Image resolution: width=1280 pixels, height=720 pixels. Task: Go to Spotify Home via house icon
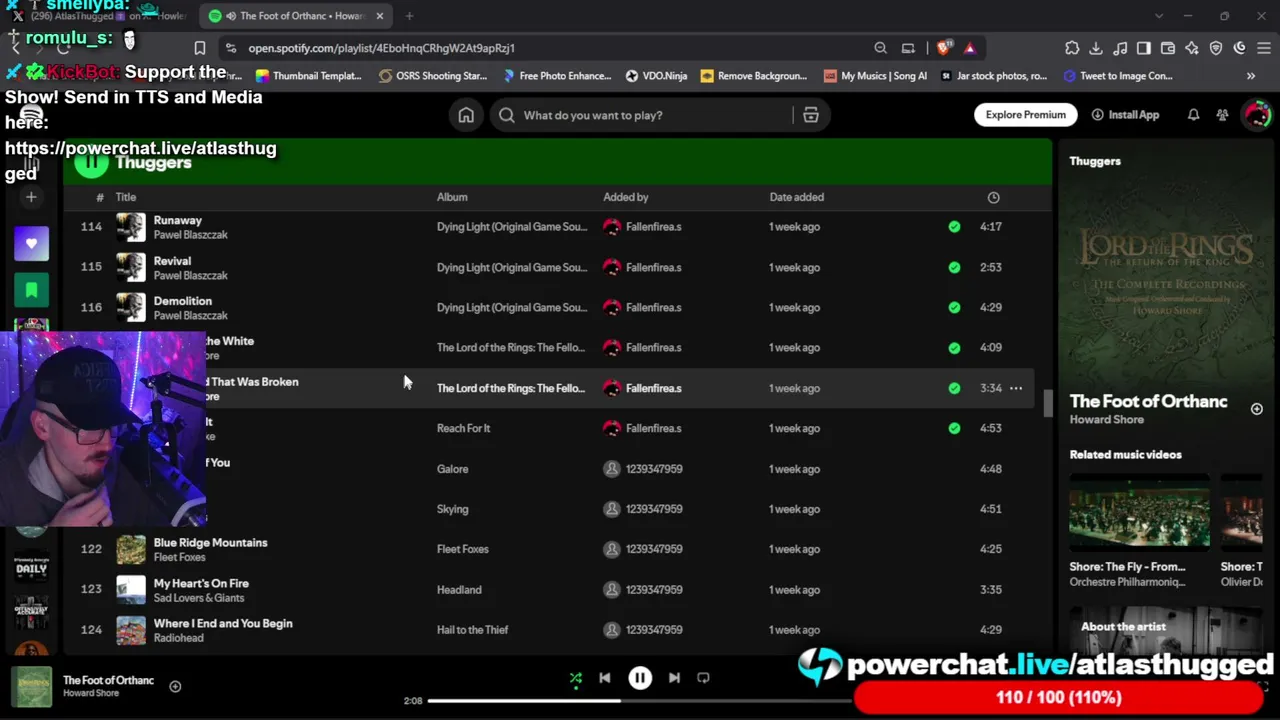click(x=466, y=115)
